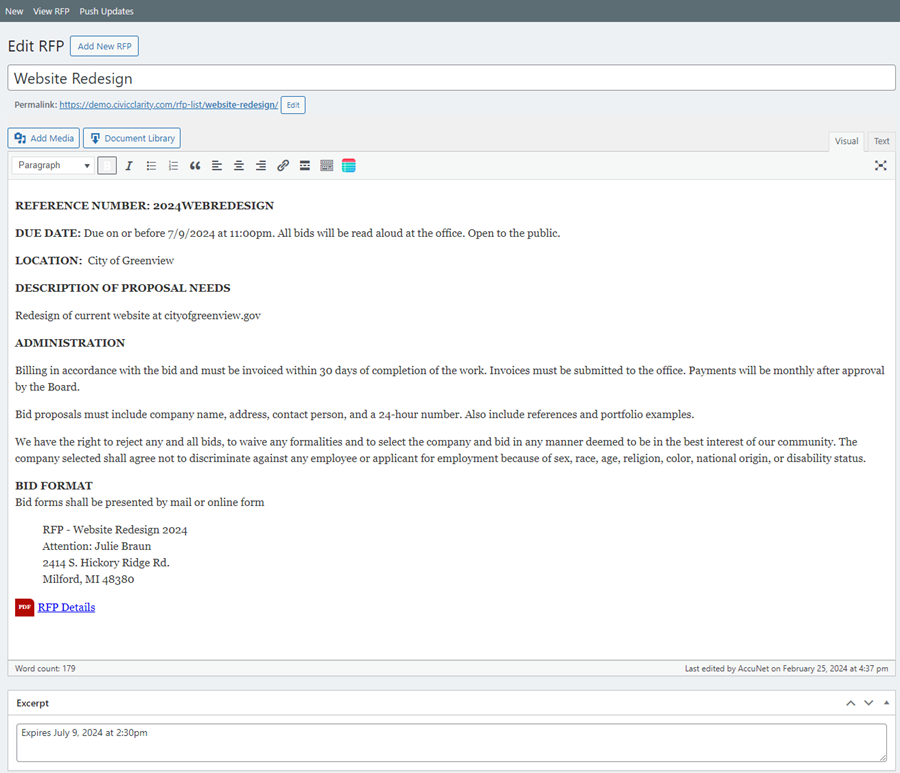Click the Website Redesign title field

[451, 78]
